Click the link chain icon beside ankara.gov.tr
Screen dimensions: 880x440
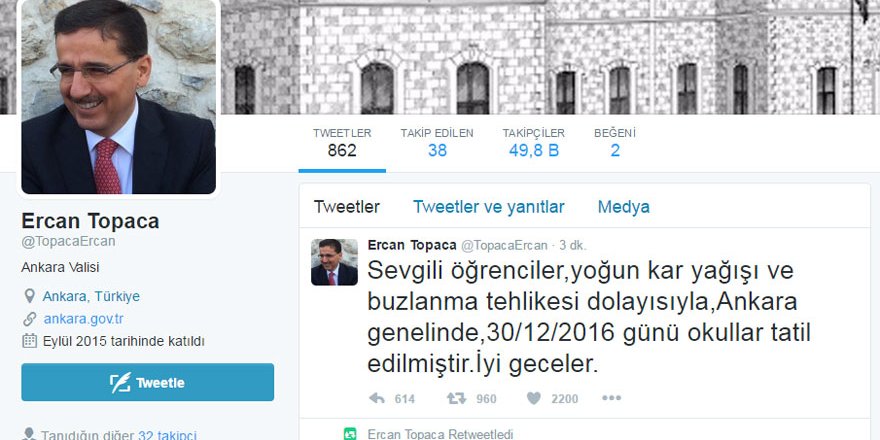29,319
